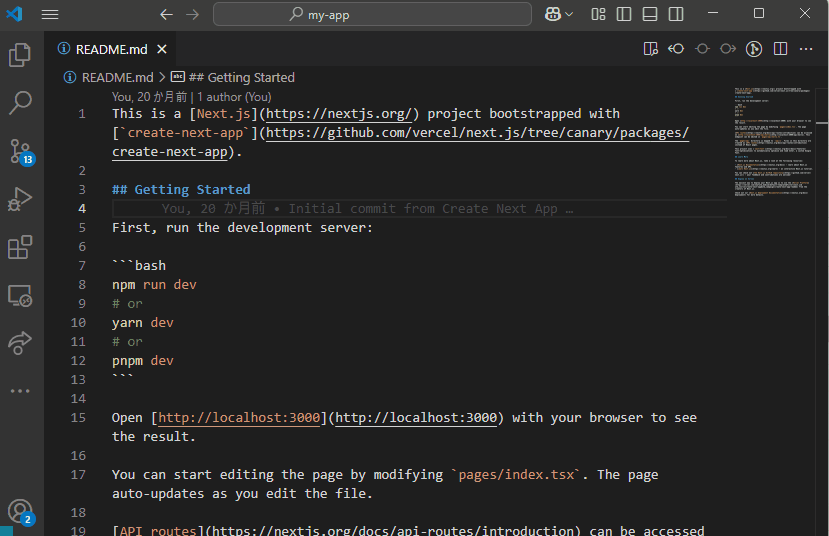
Task: Click `pages/index.tsx` inline code
Action: point(516,475)
